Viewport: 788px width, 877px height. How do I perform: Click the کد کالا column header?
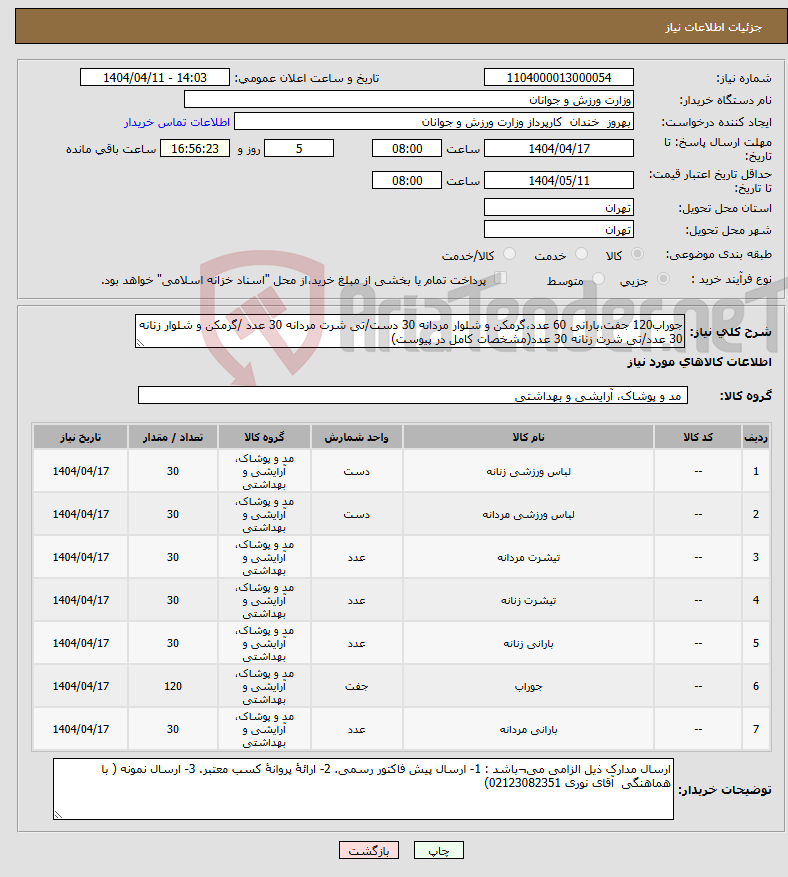(698, 437)
